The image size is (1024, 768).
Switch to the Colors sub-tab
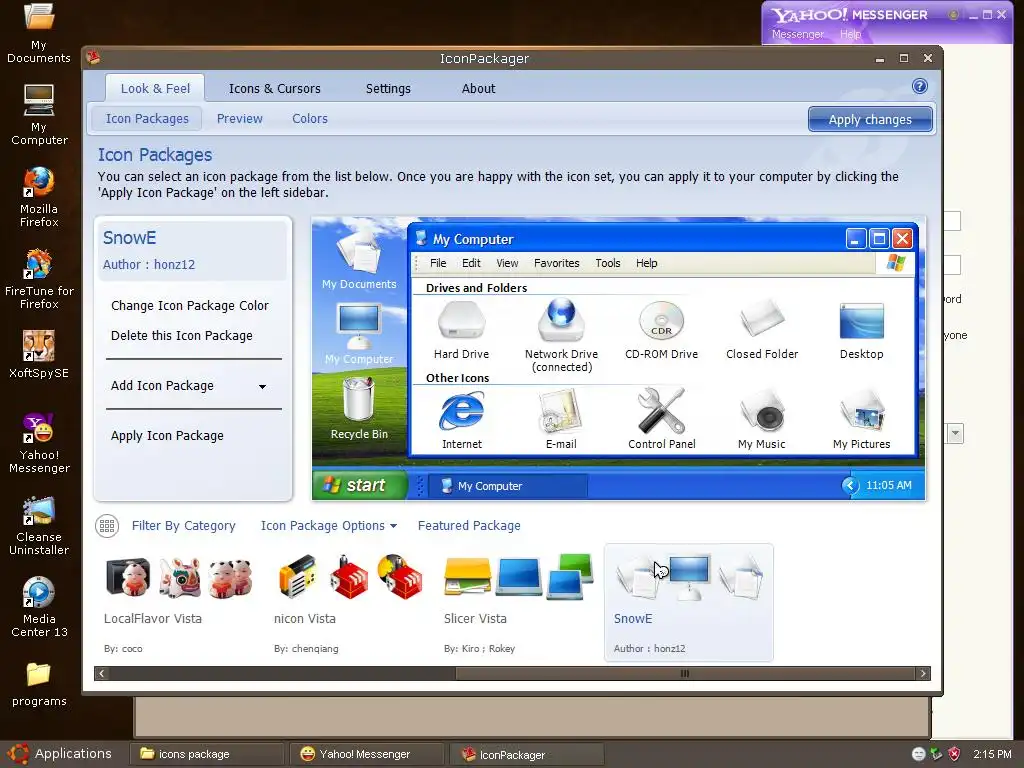pos(310,119)
